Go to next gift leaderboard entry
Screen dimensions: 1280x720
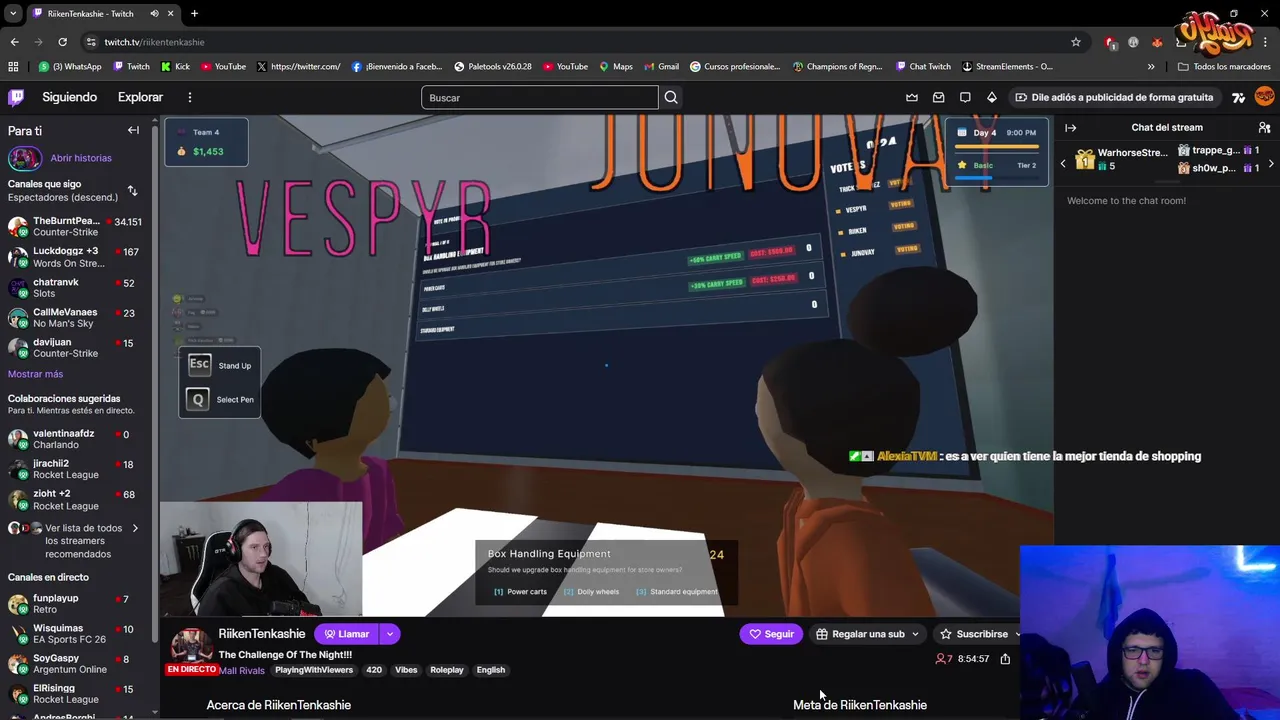pyautogui.click(x=1271, y=164)
